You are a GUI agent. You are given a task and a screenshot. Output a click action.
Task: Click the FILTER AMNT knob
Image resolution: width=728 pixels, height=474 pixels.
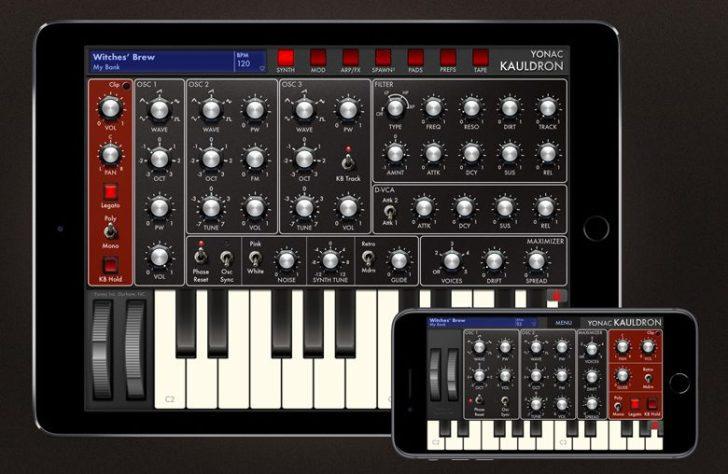click(x=395, y=153)
